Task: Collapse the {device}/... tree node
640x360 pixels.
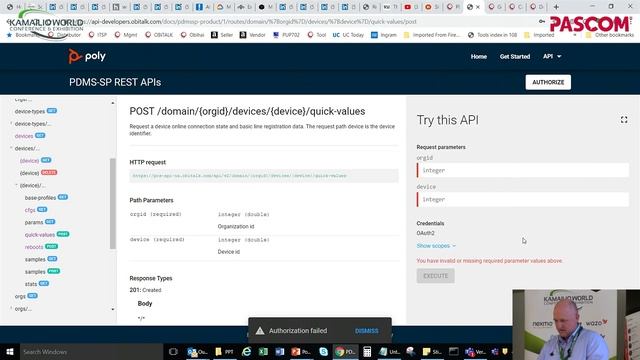Action: point(17,185)
